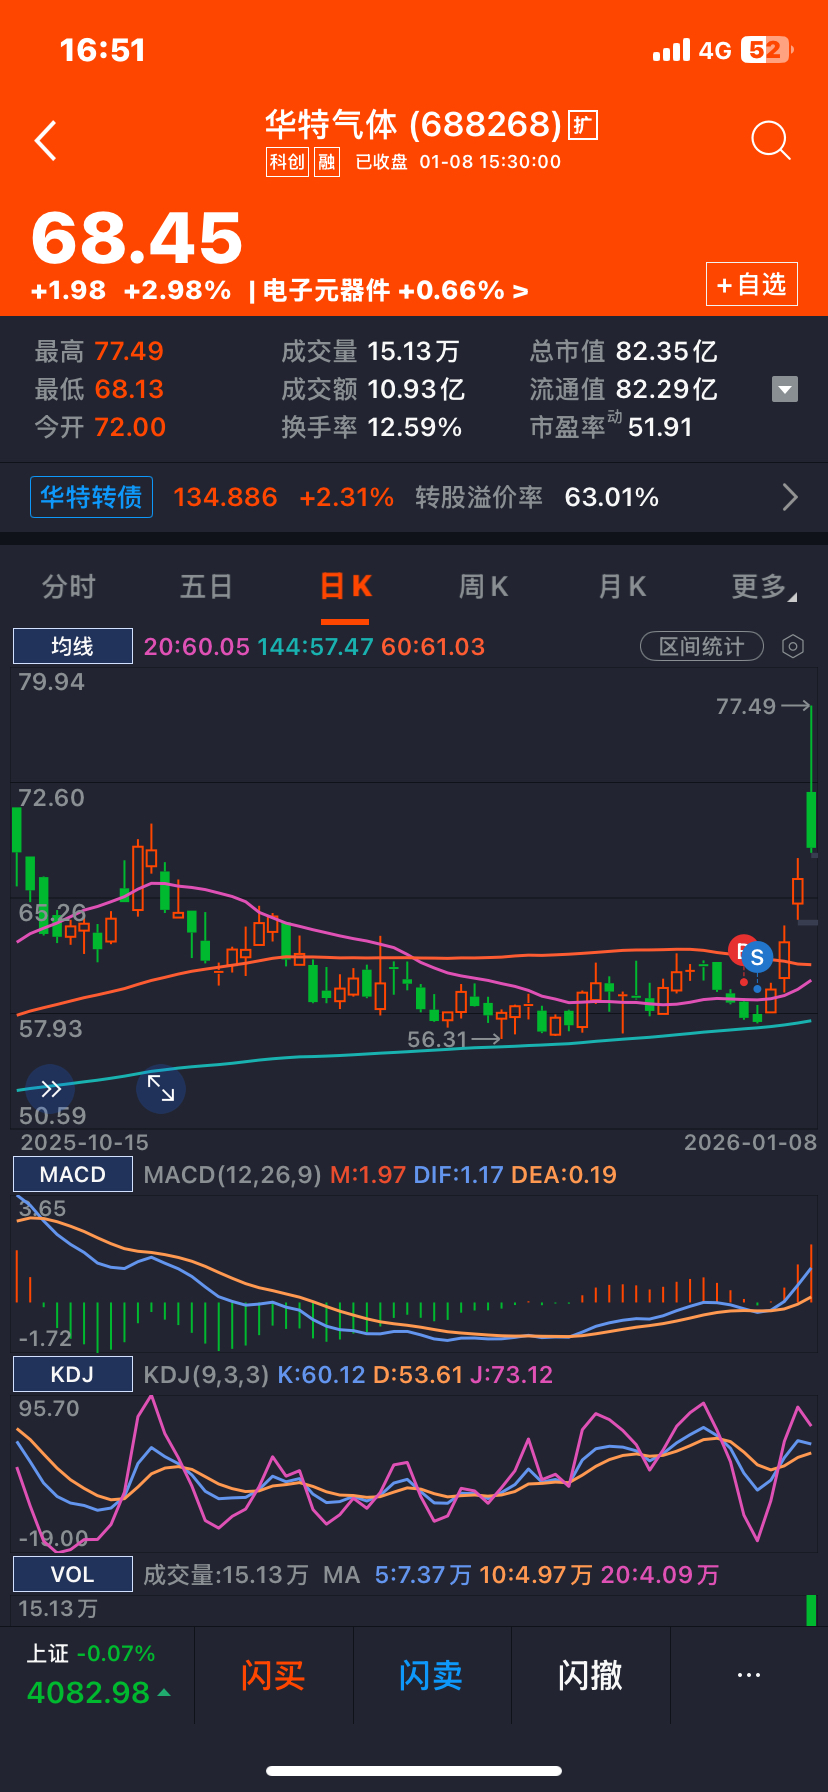The height and width of the screenshot is (1792, 828).
Task: Switch to 周K tab
Action: click(x=483, y=587)
